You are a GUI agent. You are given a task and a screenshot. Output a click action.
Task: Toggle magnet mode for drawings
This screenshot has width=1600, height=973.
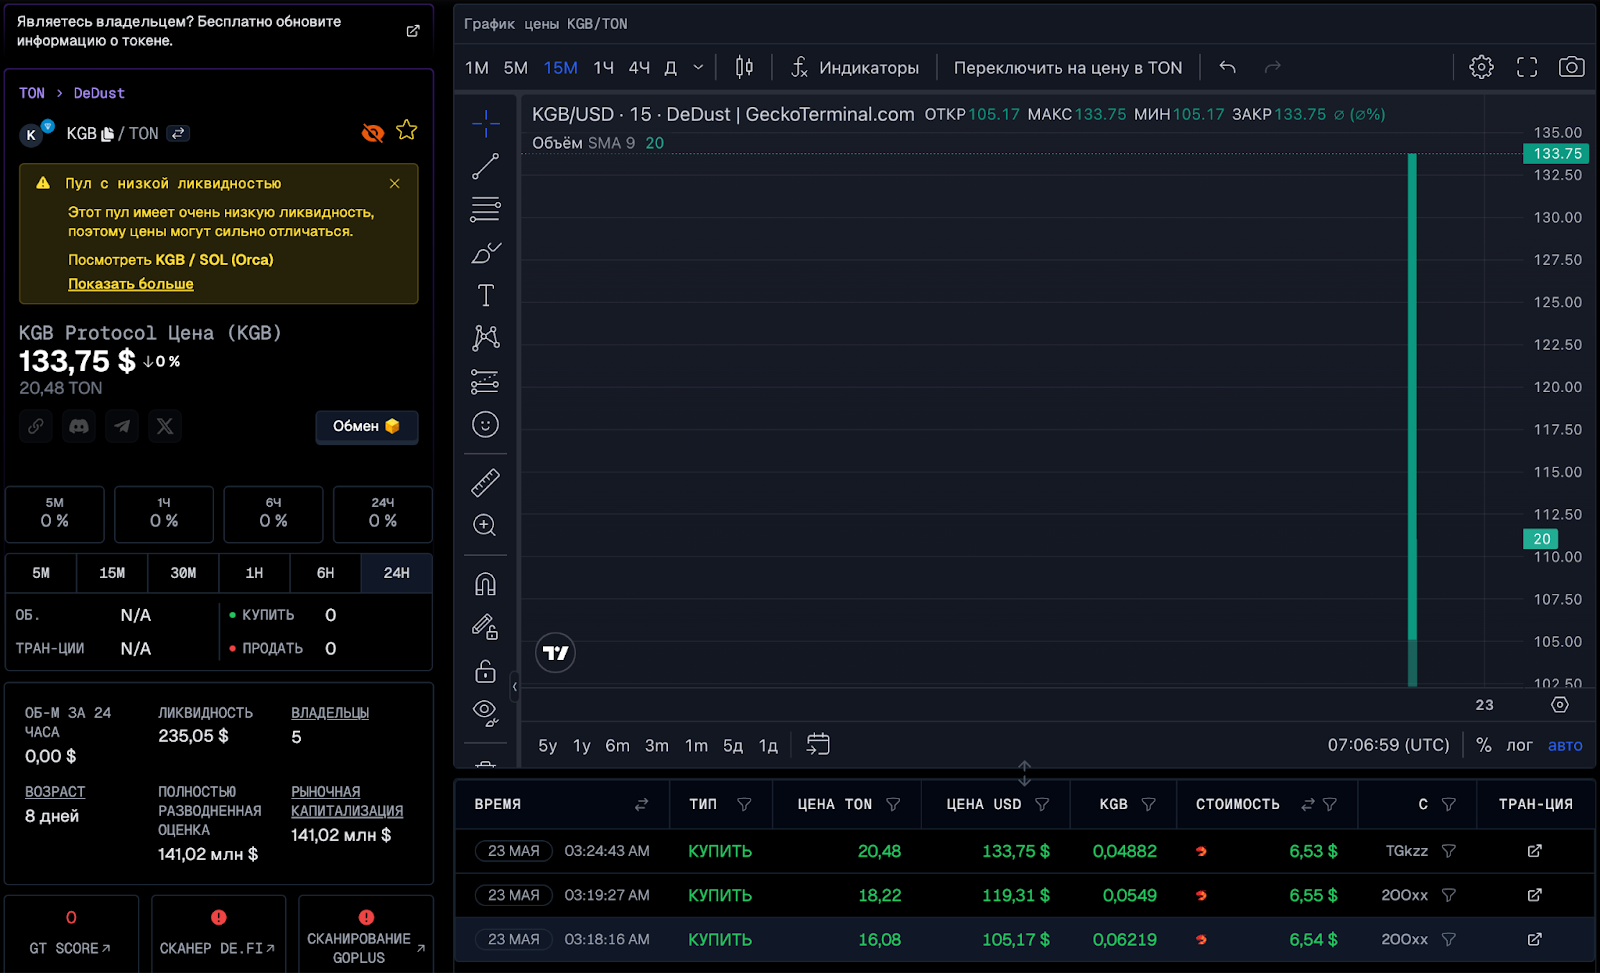pyautogui.click(x=485, y=584)
